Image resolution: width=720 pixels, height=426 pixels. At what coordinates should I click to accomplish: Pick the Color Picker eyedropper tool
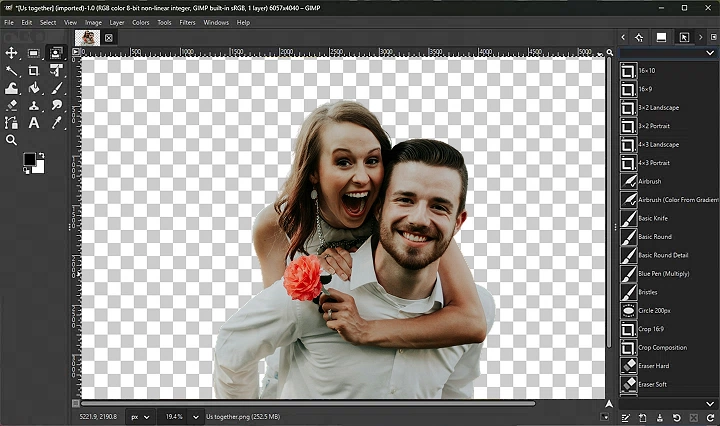click(x=56, y=122)
